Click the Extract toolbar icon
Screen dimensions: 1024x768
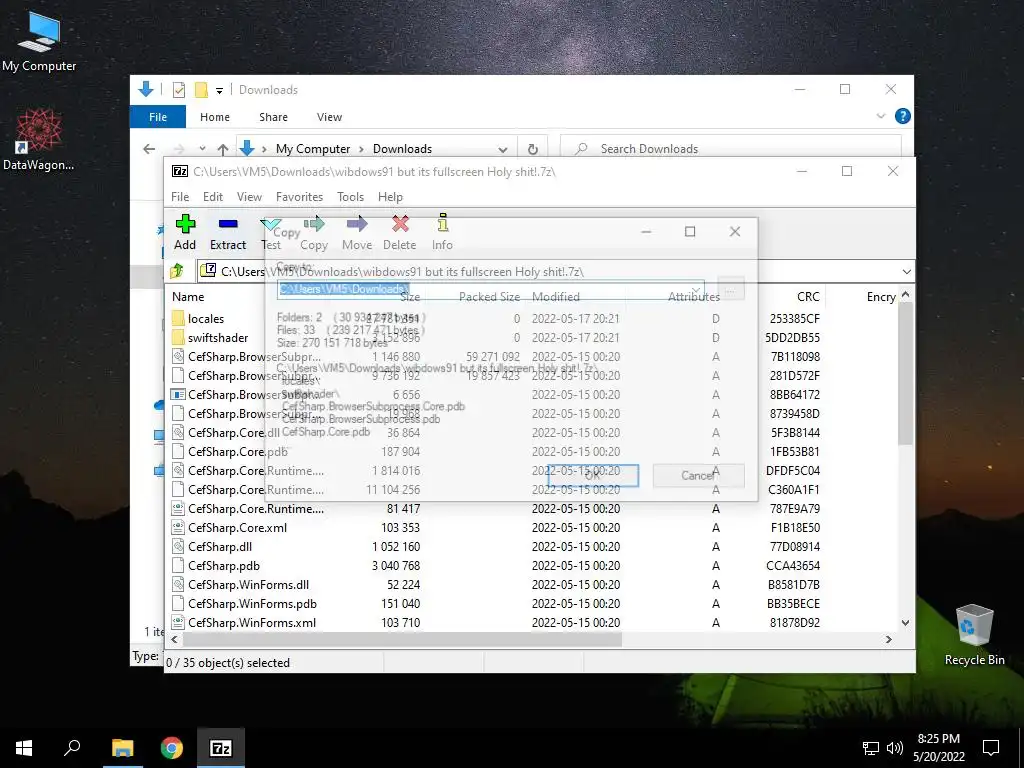(228, 232)
